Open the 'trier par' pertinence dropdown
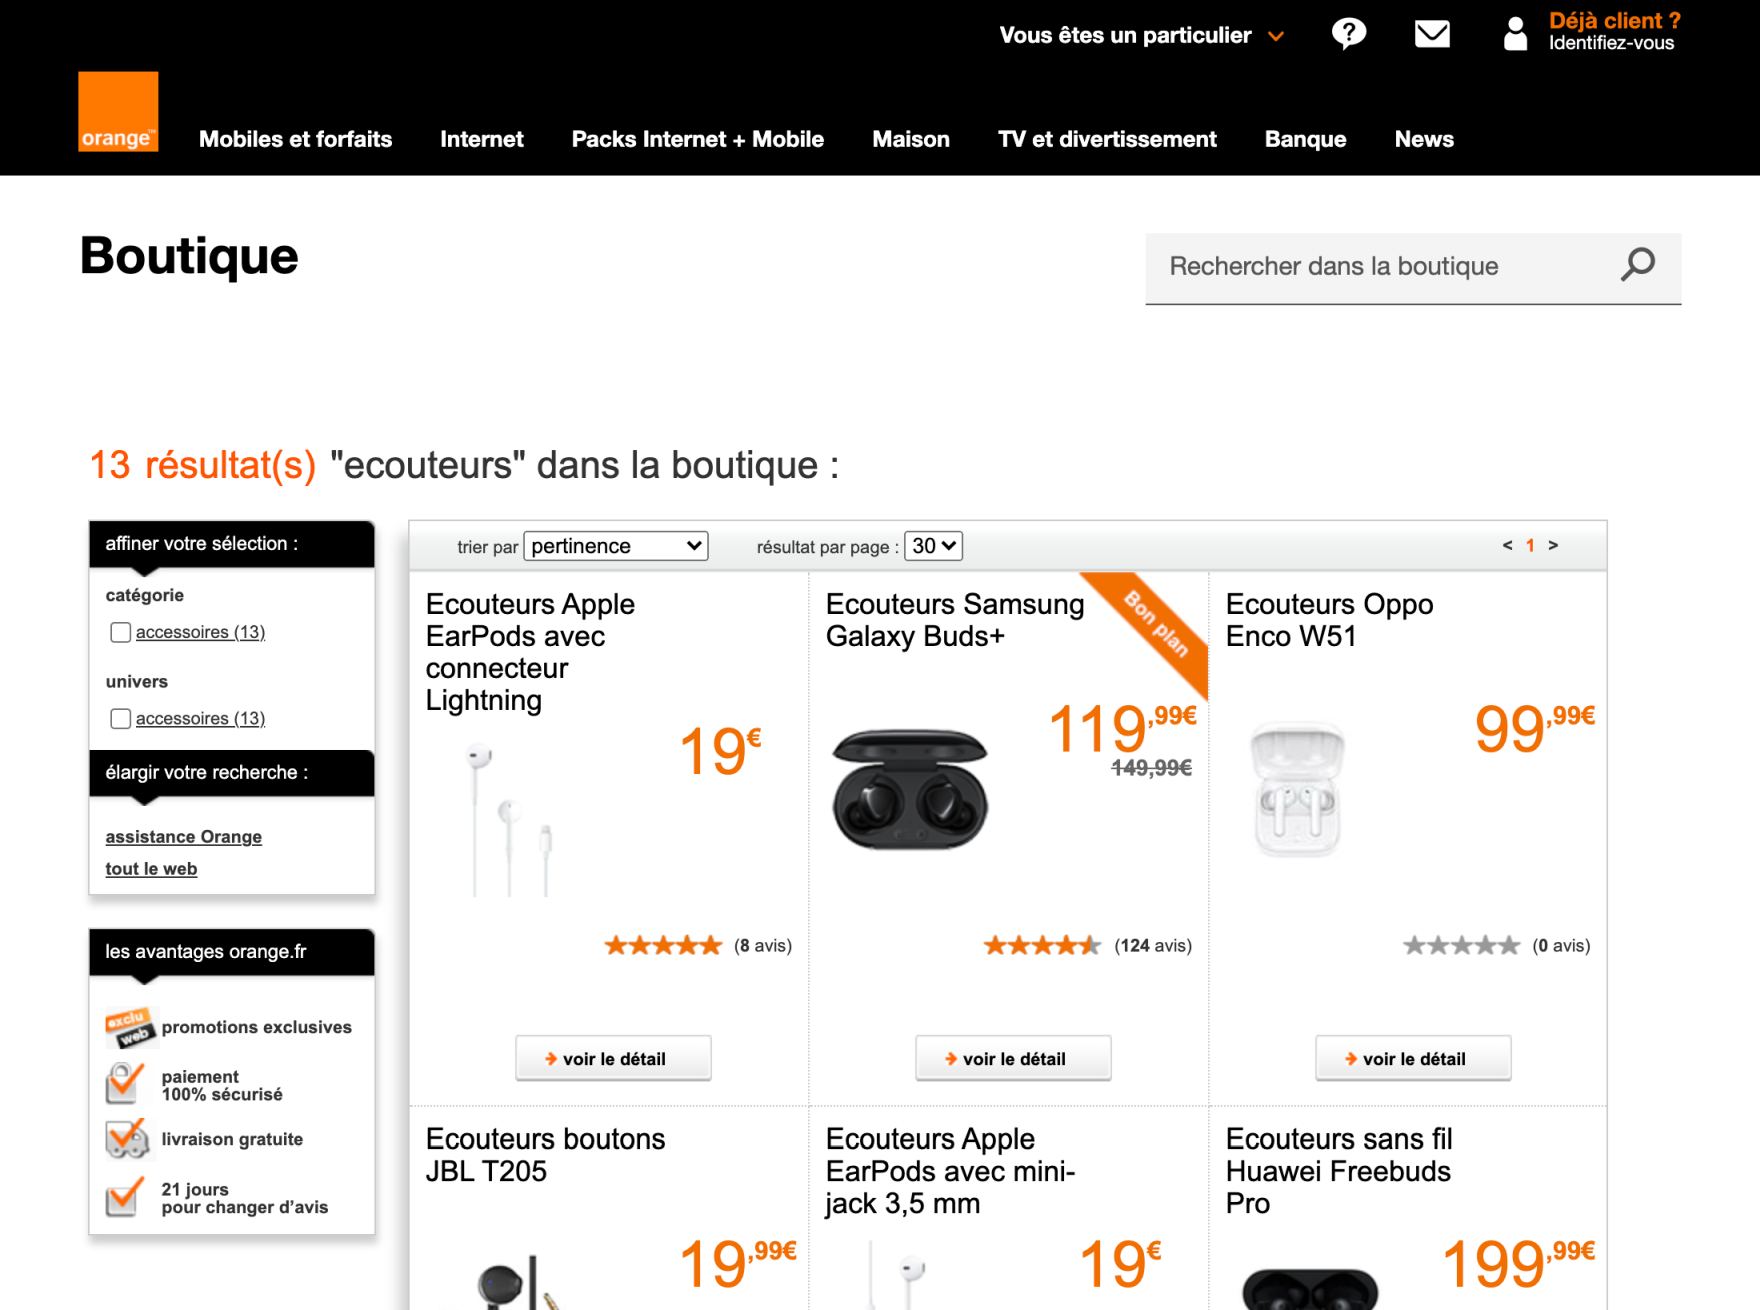1760x1310 pixels. (615, 546)
